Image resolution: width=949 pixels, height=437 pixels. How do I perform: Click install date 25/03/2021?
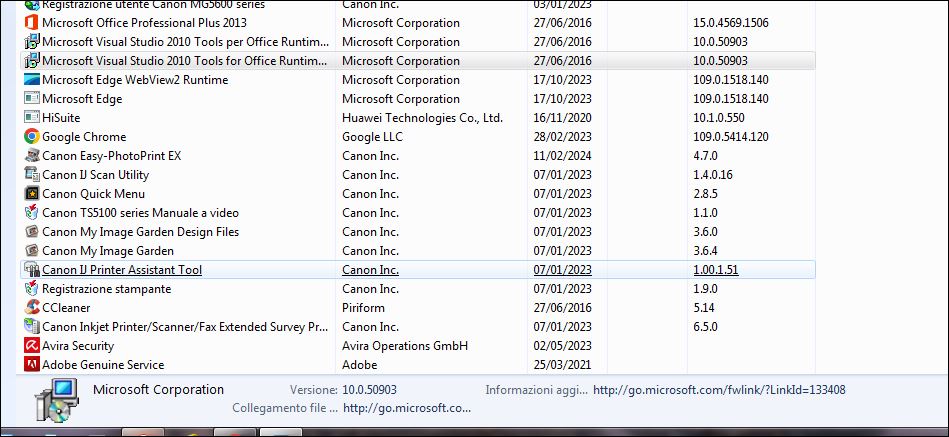[563, 365]
